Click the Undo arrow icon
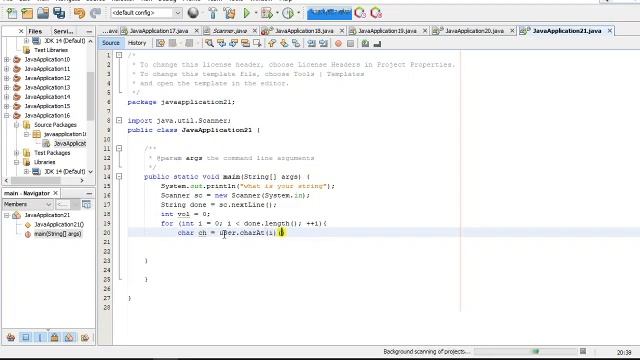This screenshot has width=640, height=360. (x=80, y=13)
